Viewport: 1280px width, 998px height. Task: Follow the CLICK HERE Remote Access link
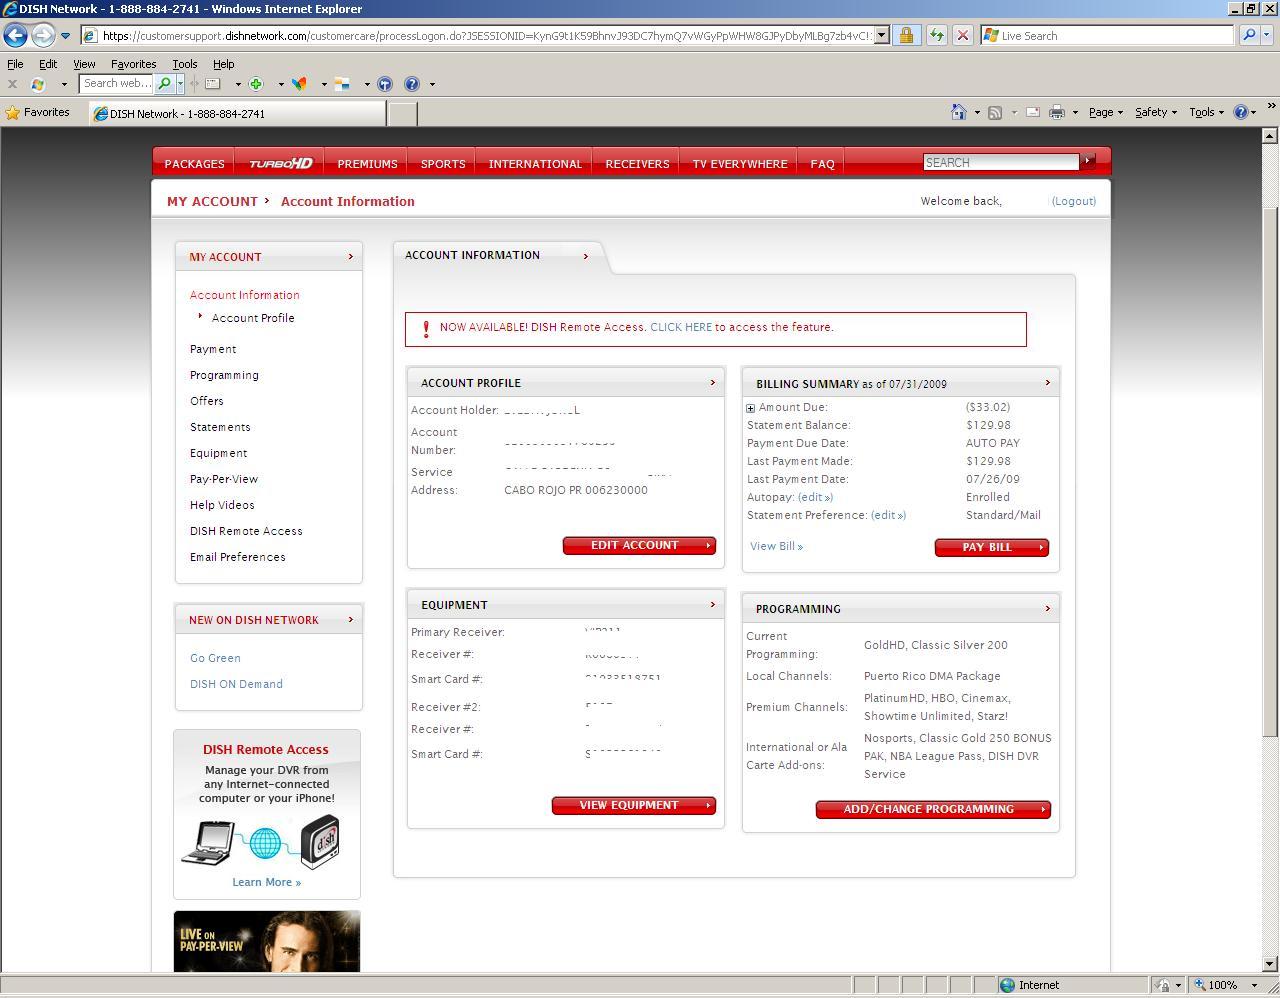tap(681, 327)
